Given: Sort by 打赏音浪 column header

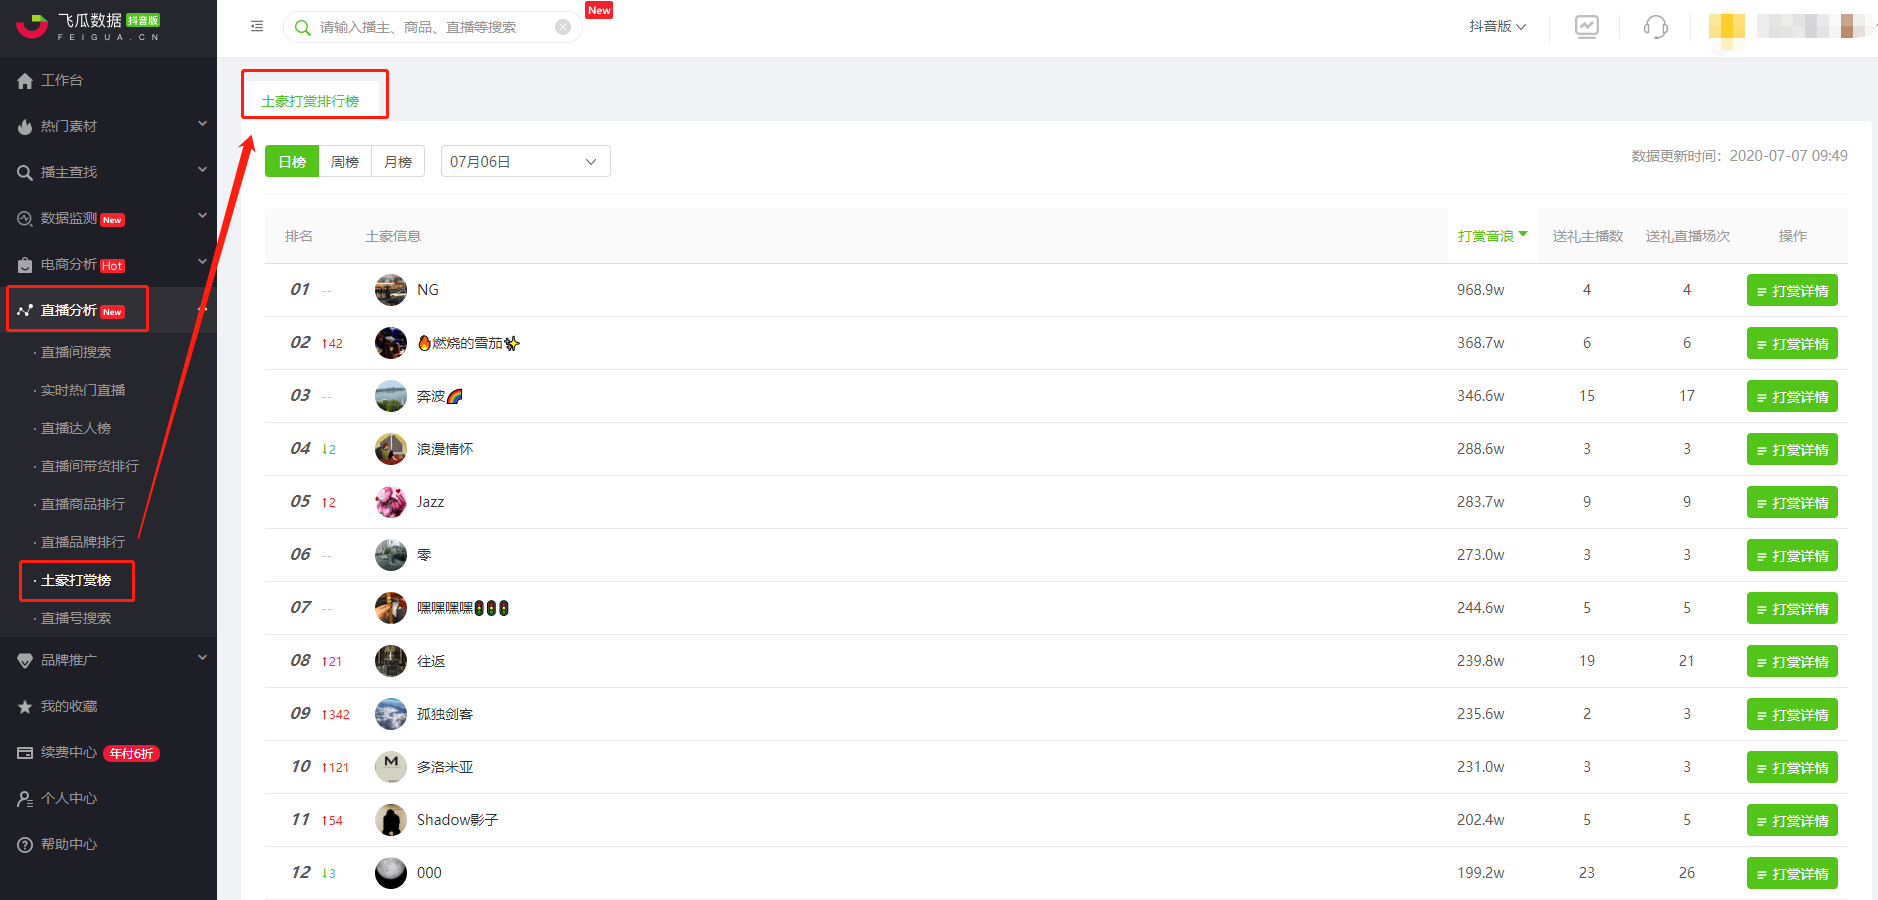Looking at the screenshot, I should [x=1492, y=236].
